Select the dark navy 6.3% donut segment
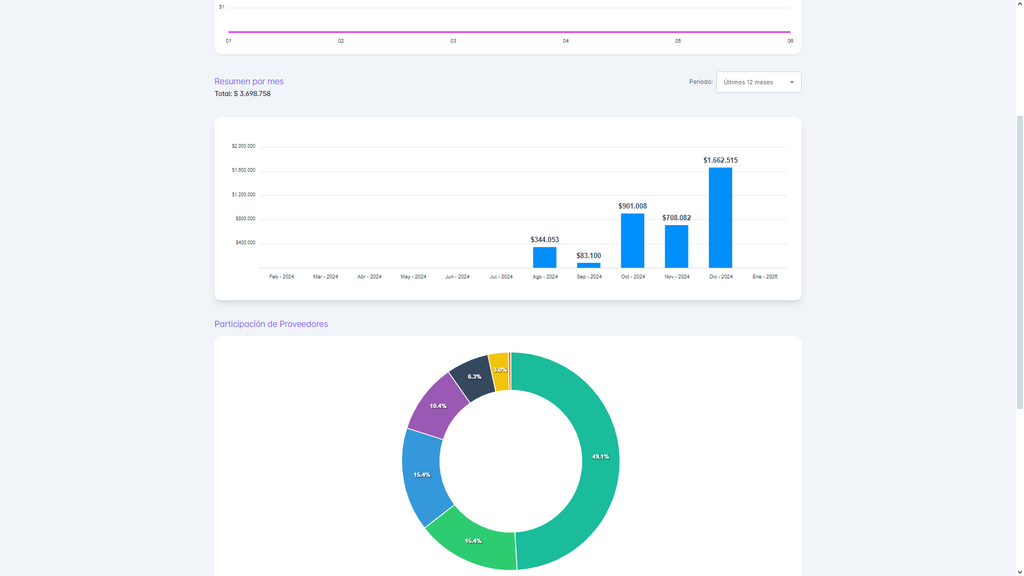Viewport: 1024px width, 576px height. tap(473, 376)
